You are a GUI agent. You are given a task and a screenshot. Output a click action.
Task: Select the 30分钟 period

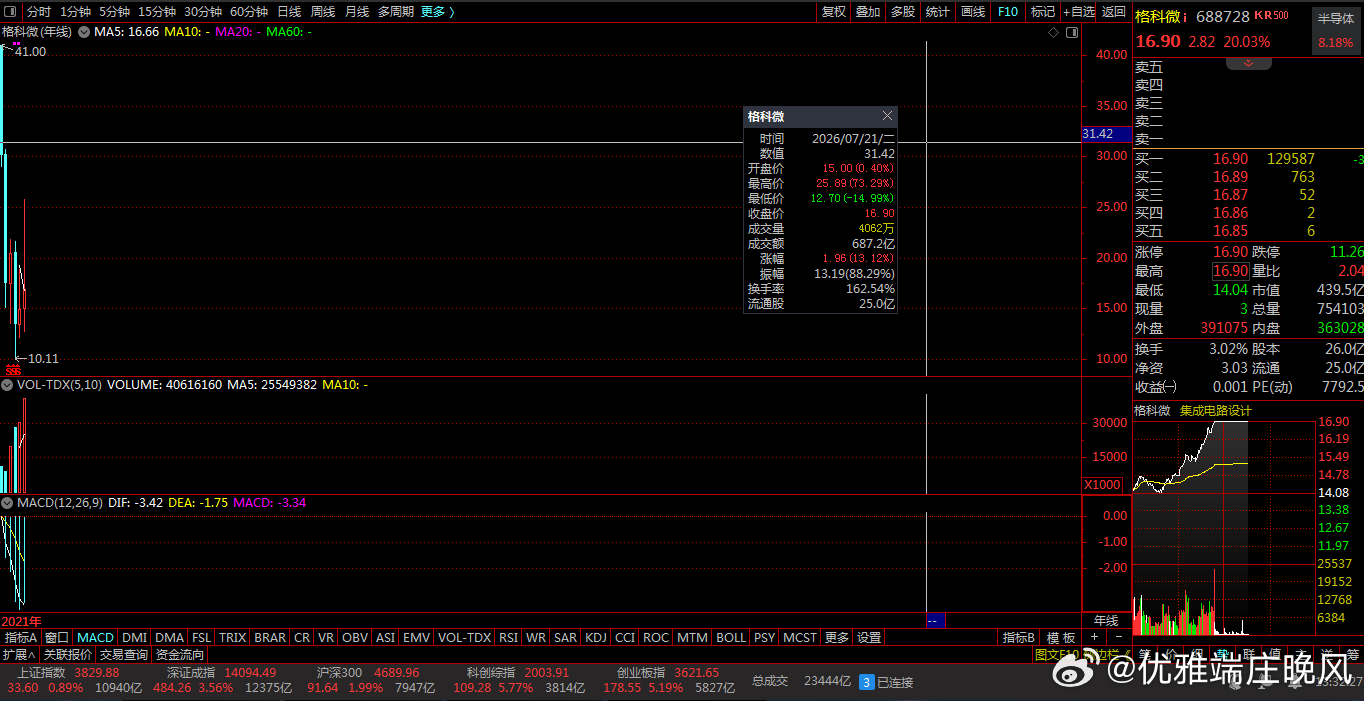click(x=203, y=12)
